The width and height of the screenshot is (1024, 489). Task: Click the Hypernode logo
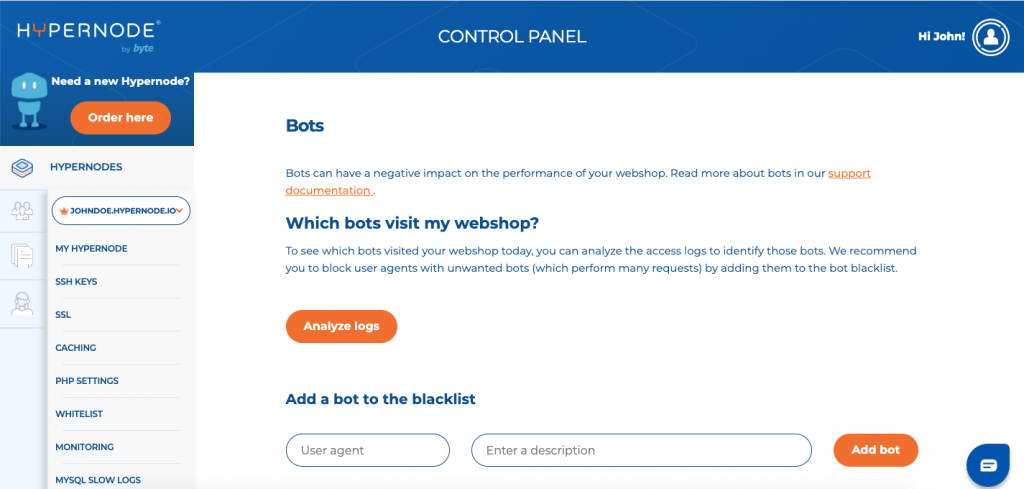(89, 32)
